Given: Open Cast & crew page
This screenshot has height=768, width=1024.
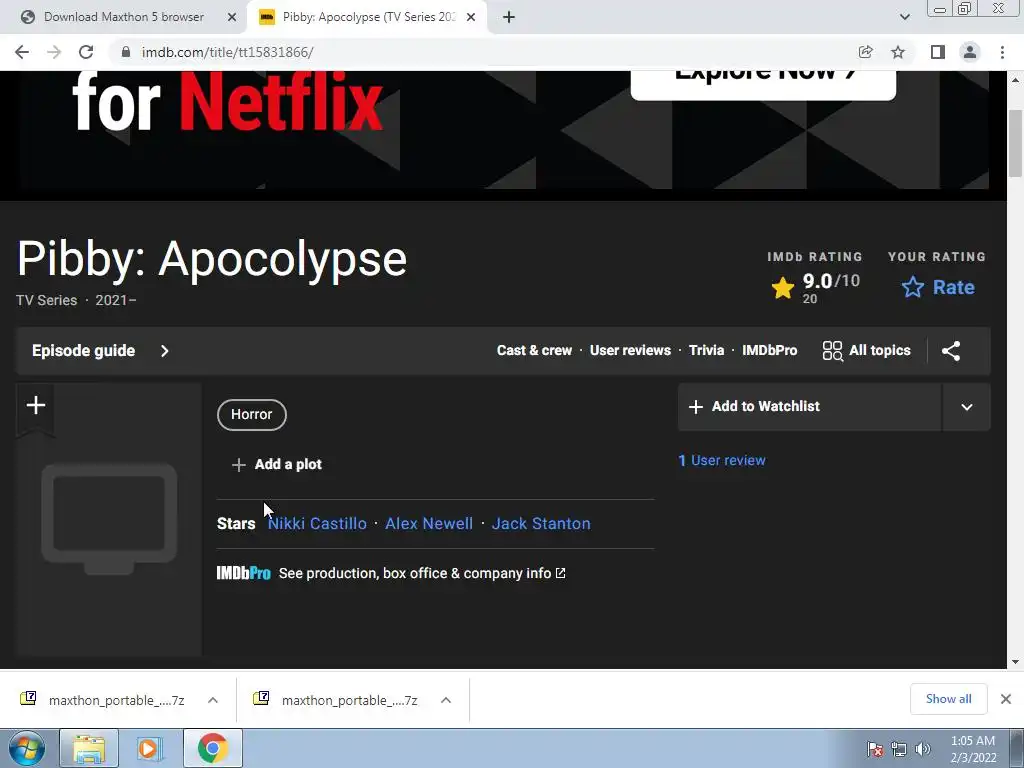Looking at the screenshot, I should point(534,351).
